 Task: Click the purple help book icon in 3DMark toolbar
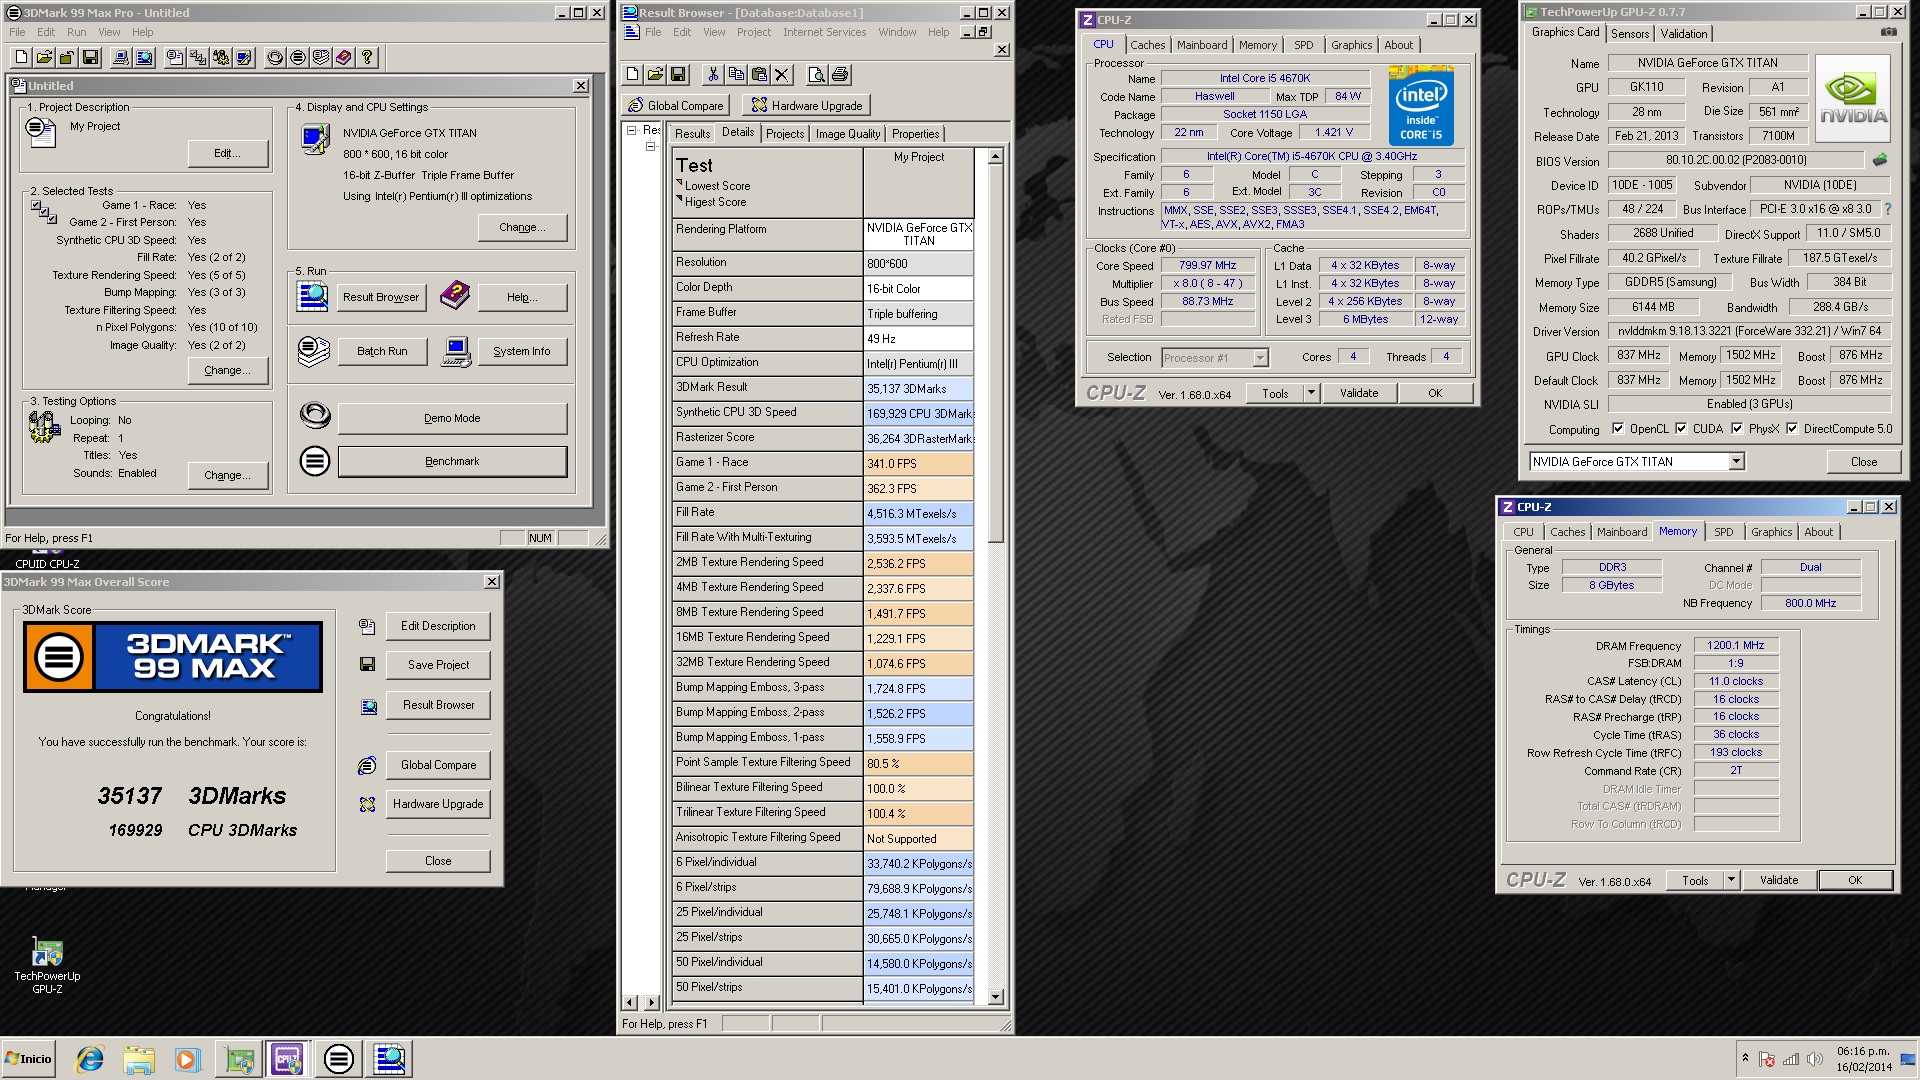344,58
